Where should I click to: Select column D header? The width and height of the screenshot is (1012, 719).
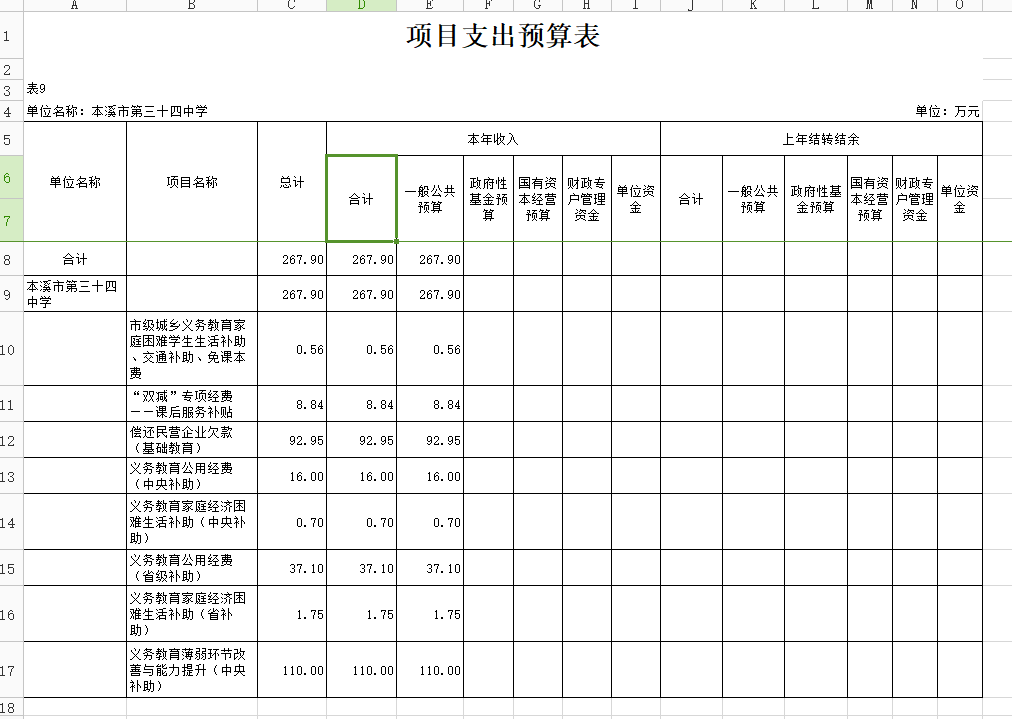(361, 5)
